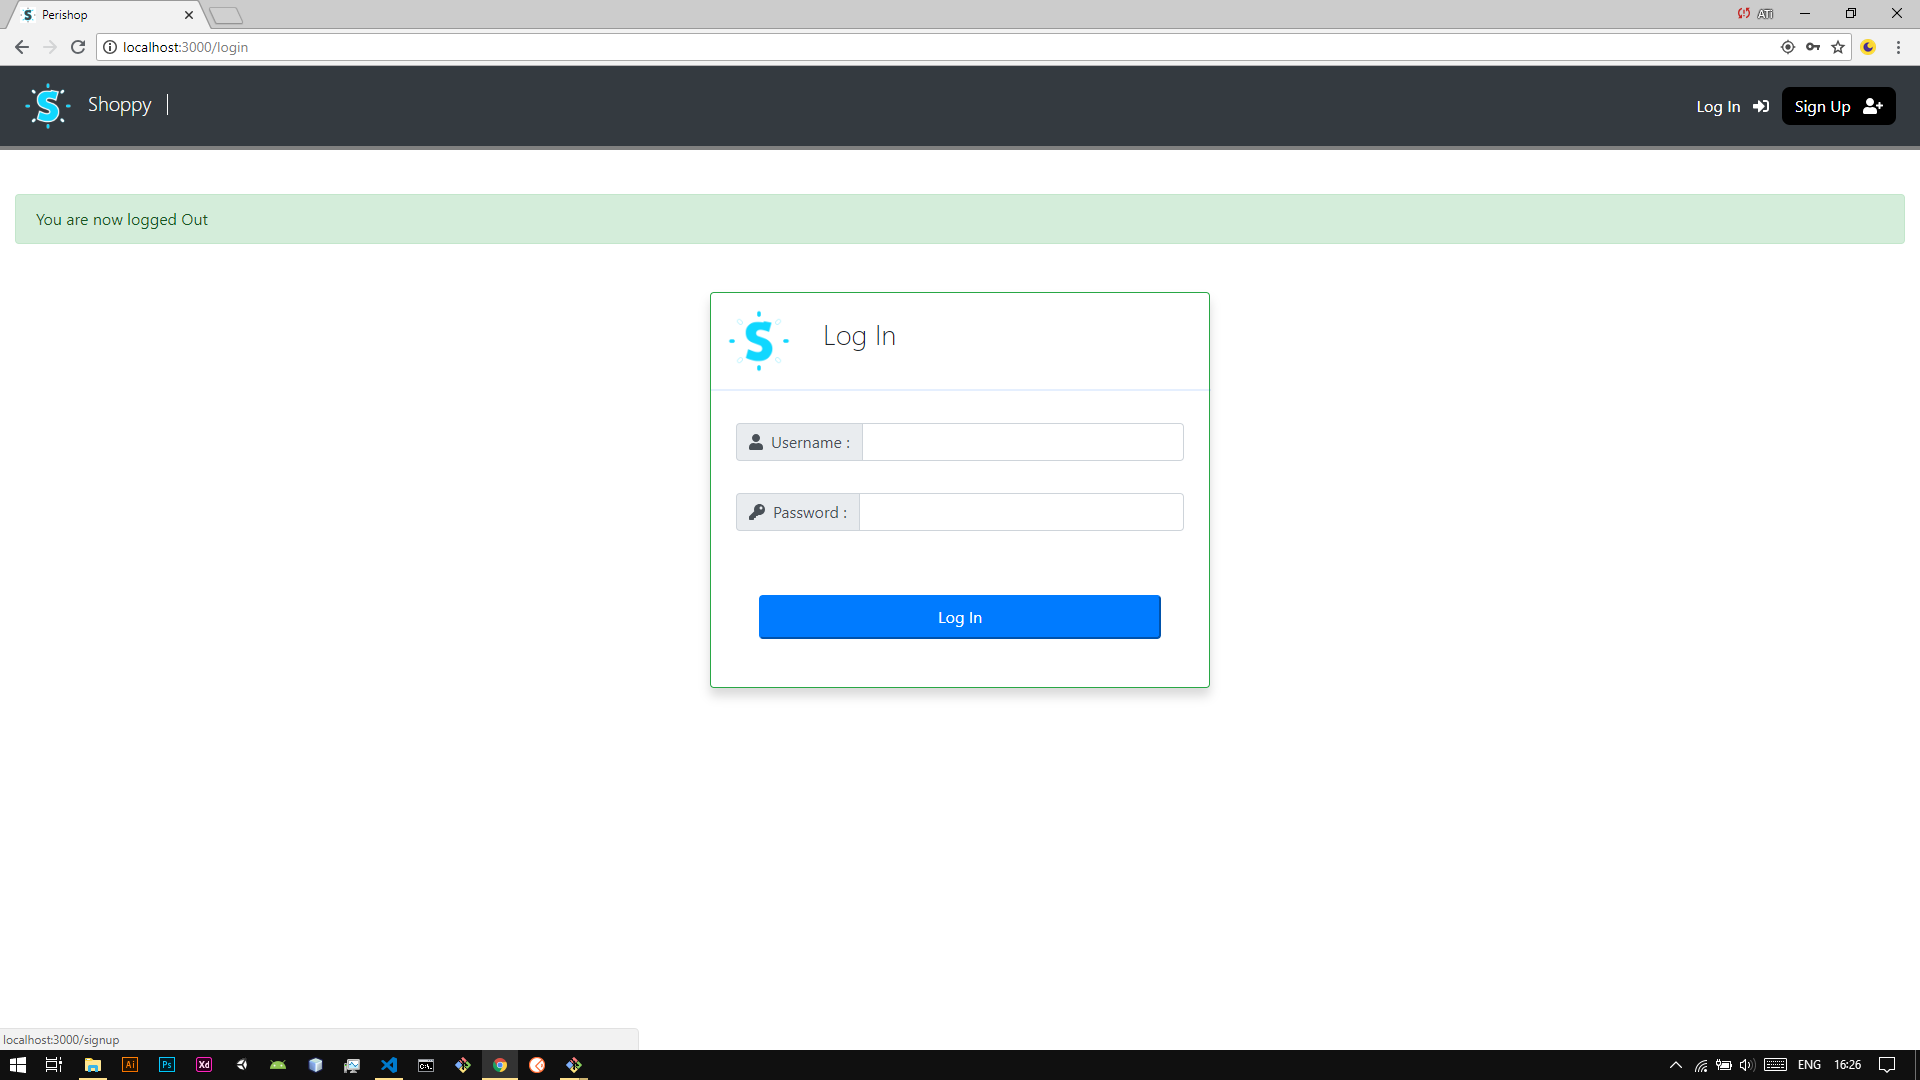
Task: Click the Shoppy text label in navbar
Action: [x=117, y=105]
